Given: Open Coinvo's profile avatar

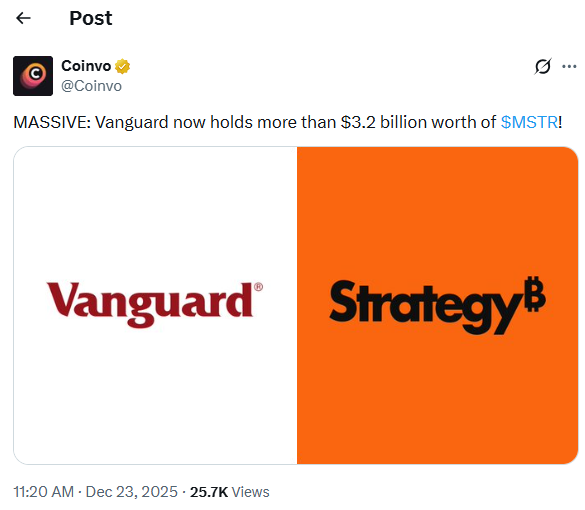Looking at the screenshot, I should coord(33,76).
